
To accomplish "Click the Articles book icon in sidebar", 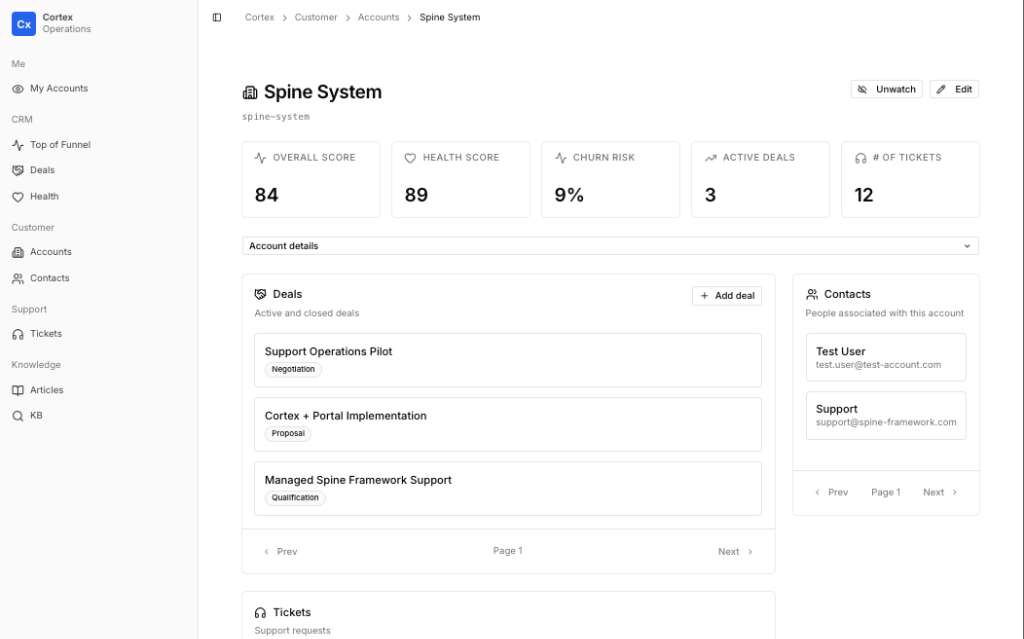I will point(18,390).
